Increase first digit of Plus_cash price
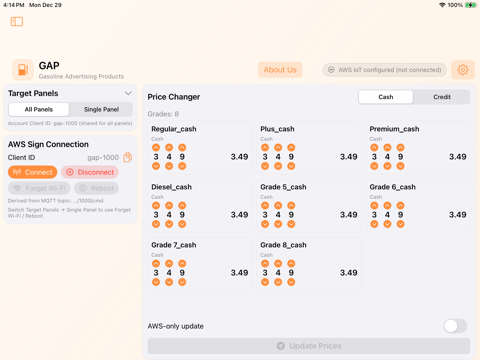 265,147
